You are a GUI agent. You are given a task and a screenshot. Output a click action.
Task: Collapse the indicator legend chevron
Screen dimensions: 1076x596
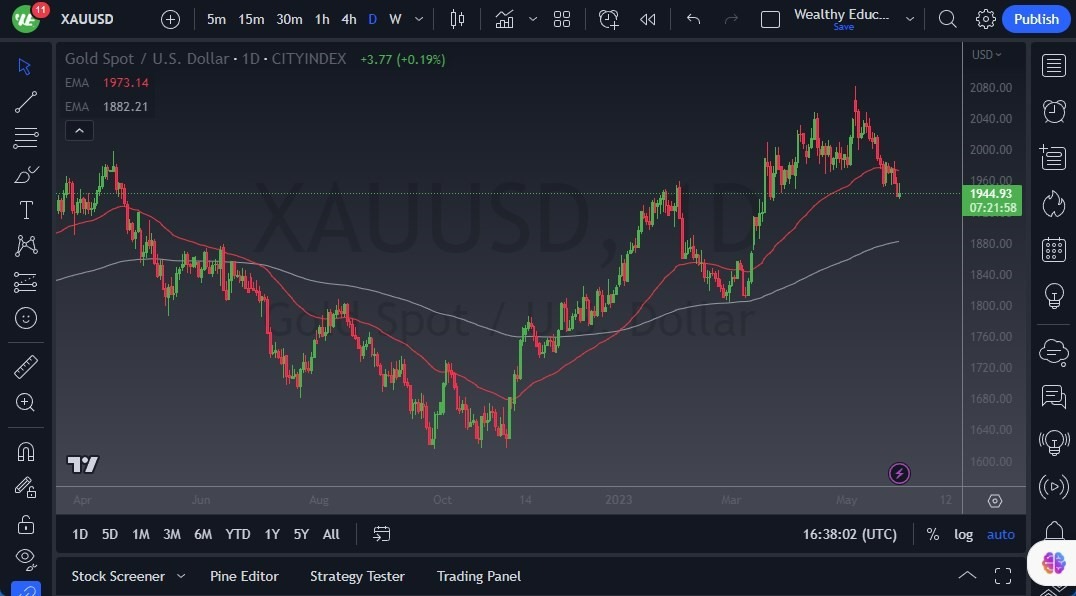click(x=79, y=130)
